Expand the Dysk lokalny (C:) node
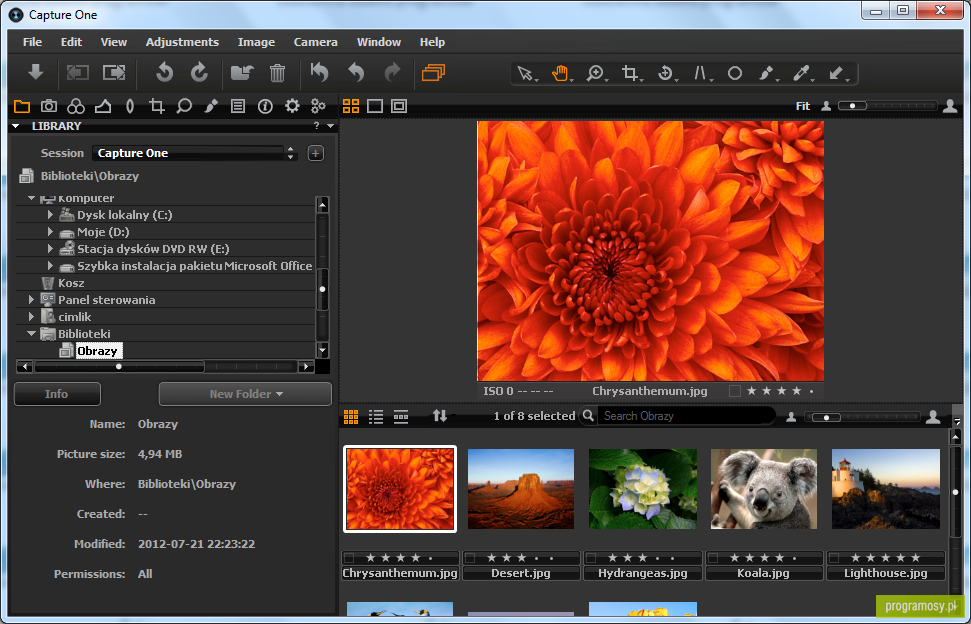The width and height of the screenshot is (971, 624). point(51,215)
